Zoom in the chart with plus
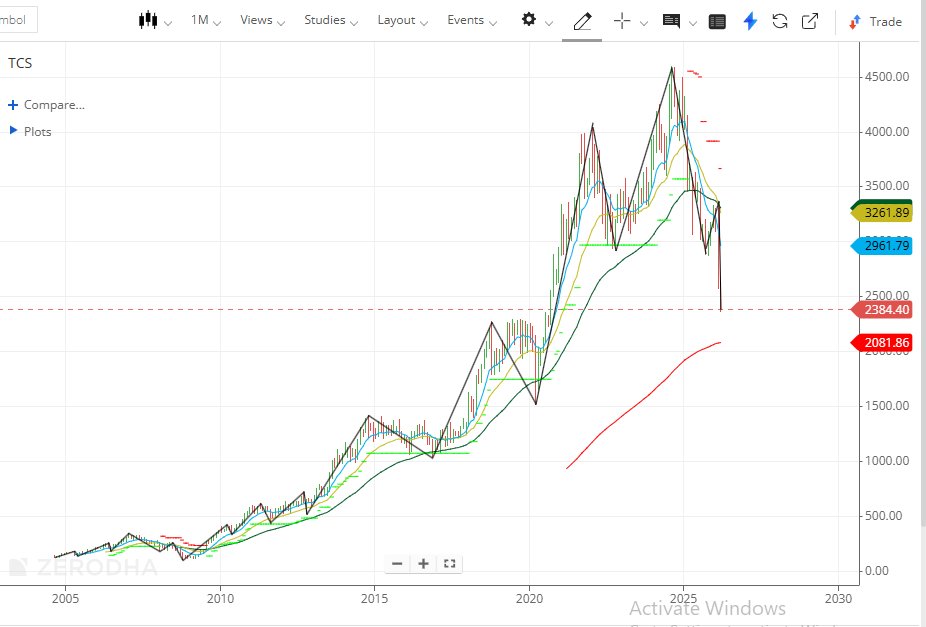 [423, 564]
